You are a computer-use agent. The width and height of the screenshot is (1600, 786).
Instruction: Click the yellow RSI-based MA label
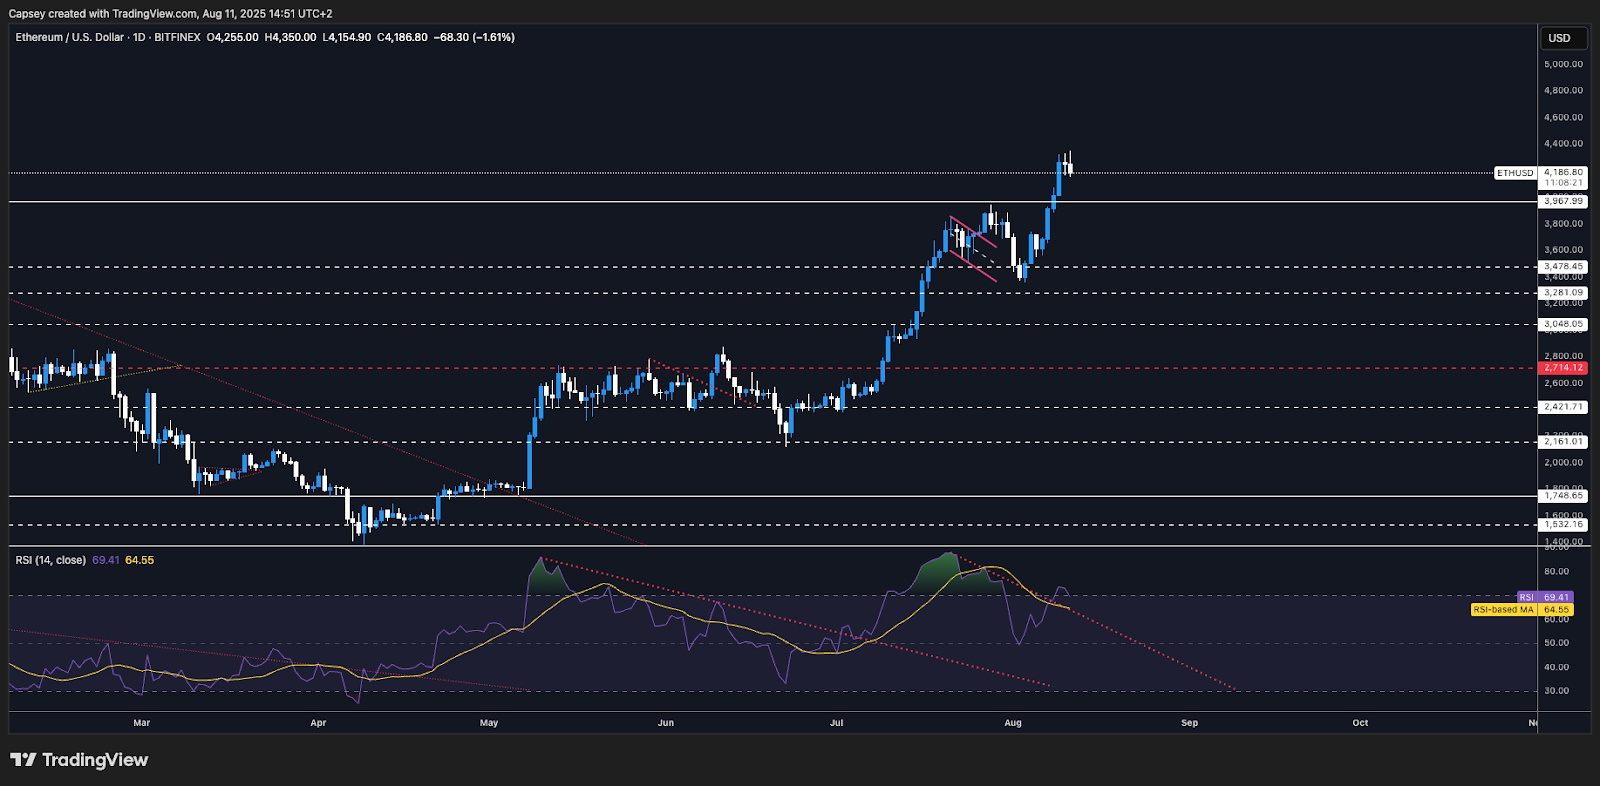(x=1503, y=609)
